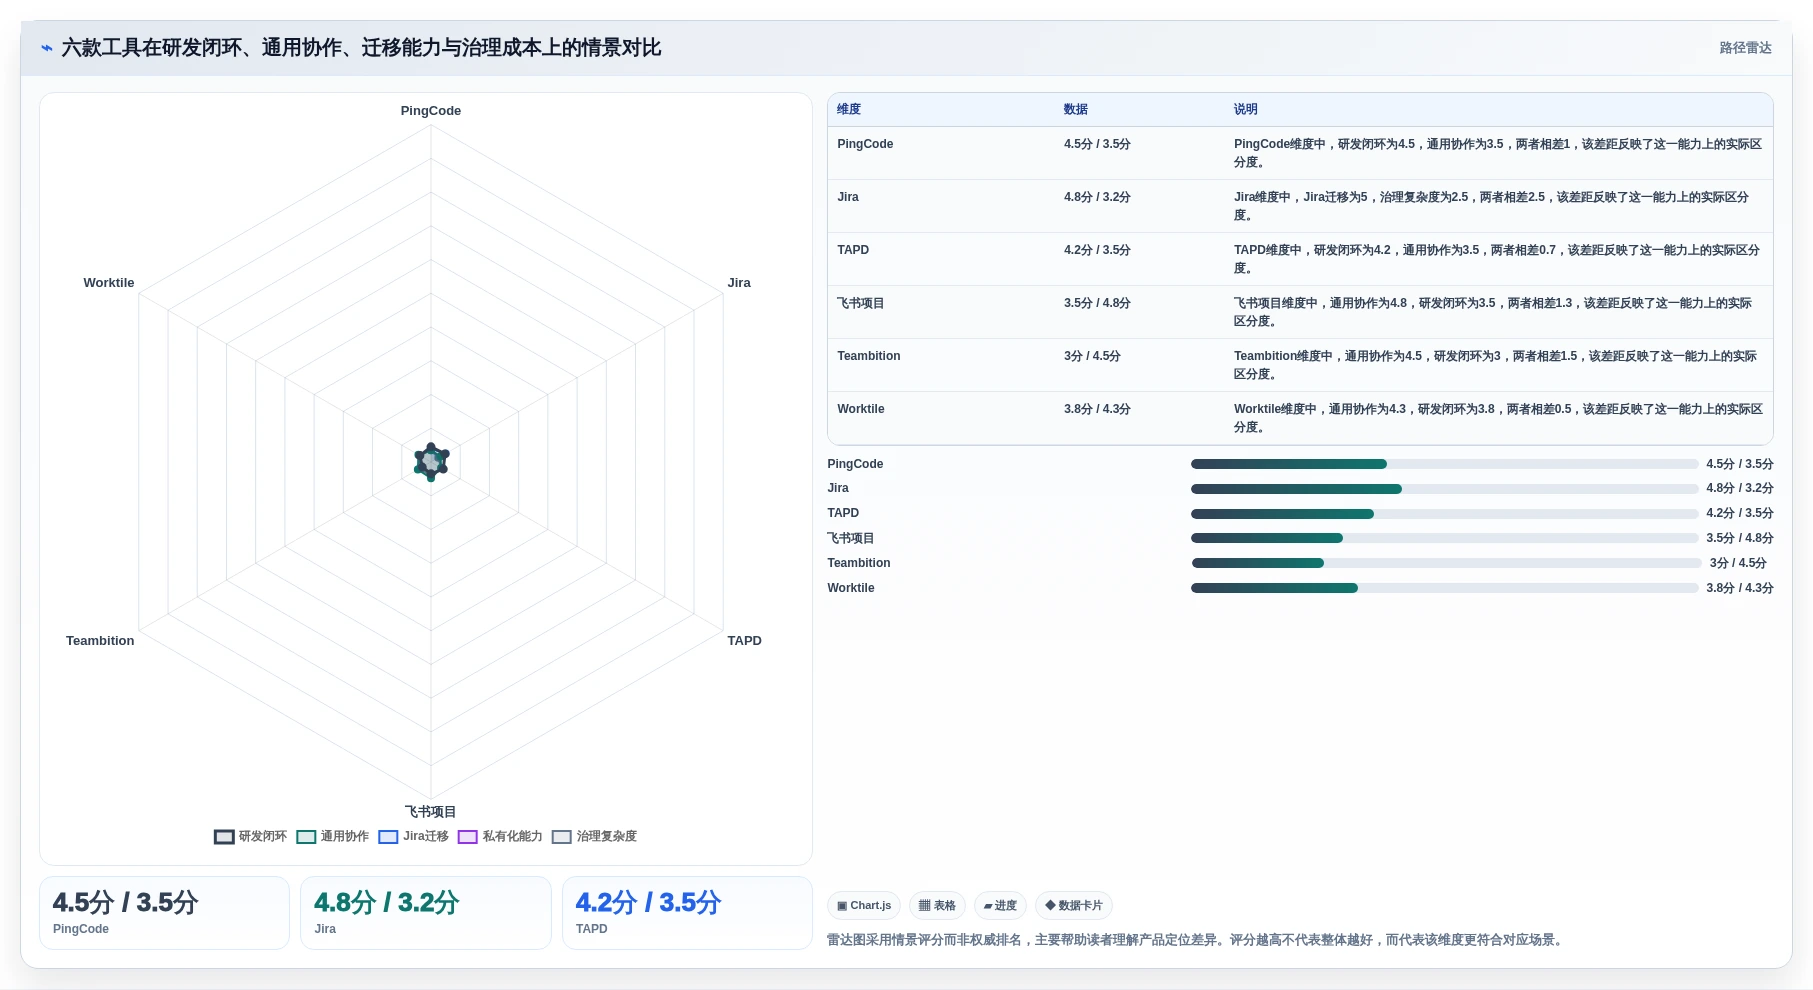Toggle the 研发闭环 legend dataset
The height and width of the screenshot is (990, 1813).
pyautogui.click(x=251, y=836)
